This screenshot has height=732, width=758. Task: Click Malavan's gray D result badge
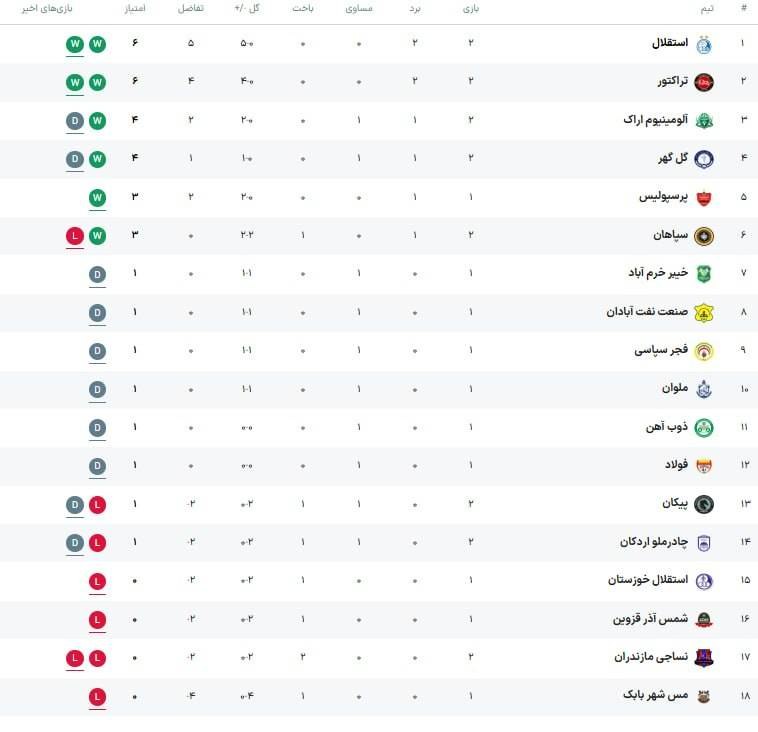pos(97,390)
